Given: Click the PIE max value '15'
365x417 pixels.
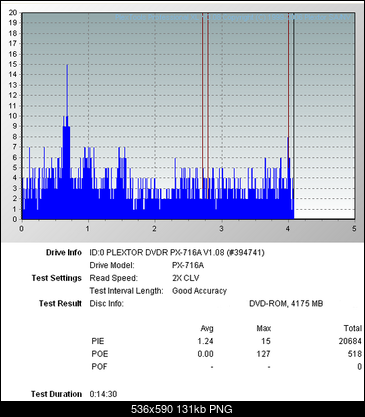Looking at the screenshot, I should click(266, 341).
